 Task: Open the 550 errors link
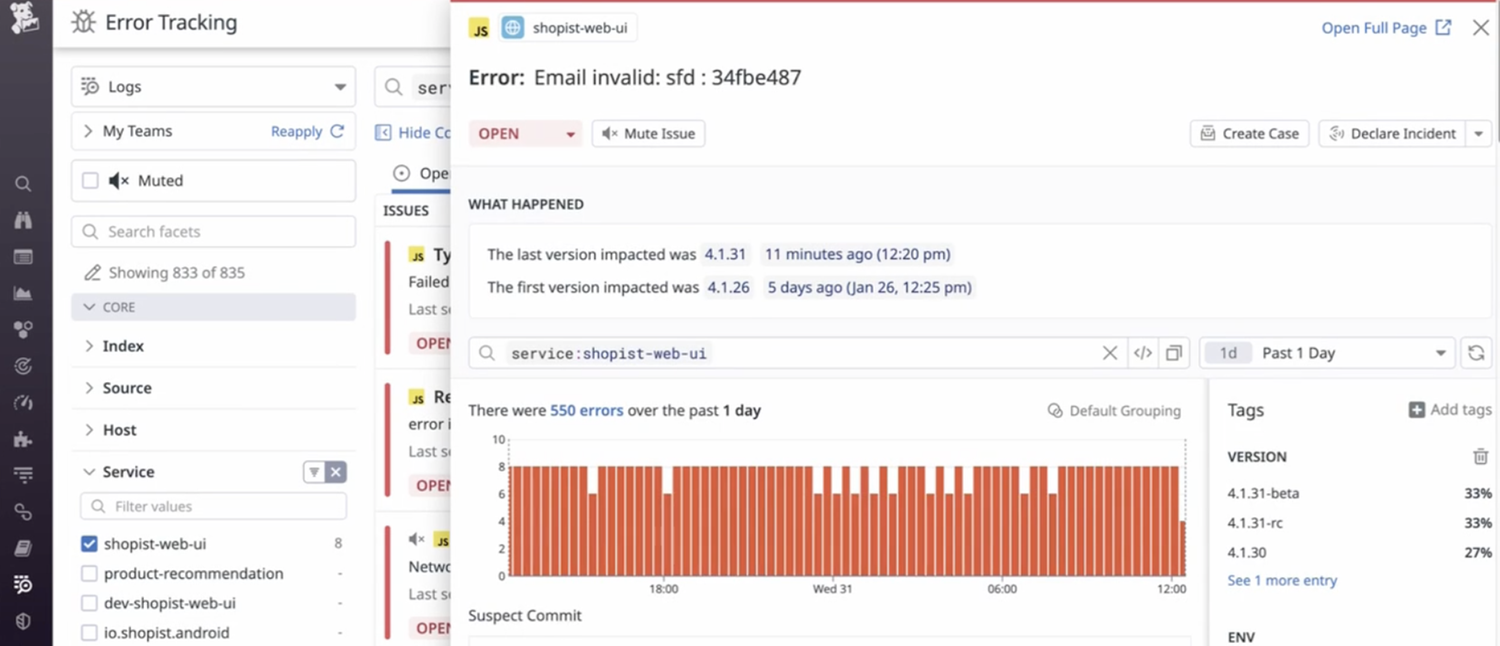click(587, 410)
